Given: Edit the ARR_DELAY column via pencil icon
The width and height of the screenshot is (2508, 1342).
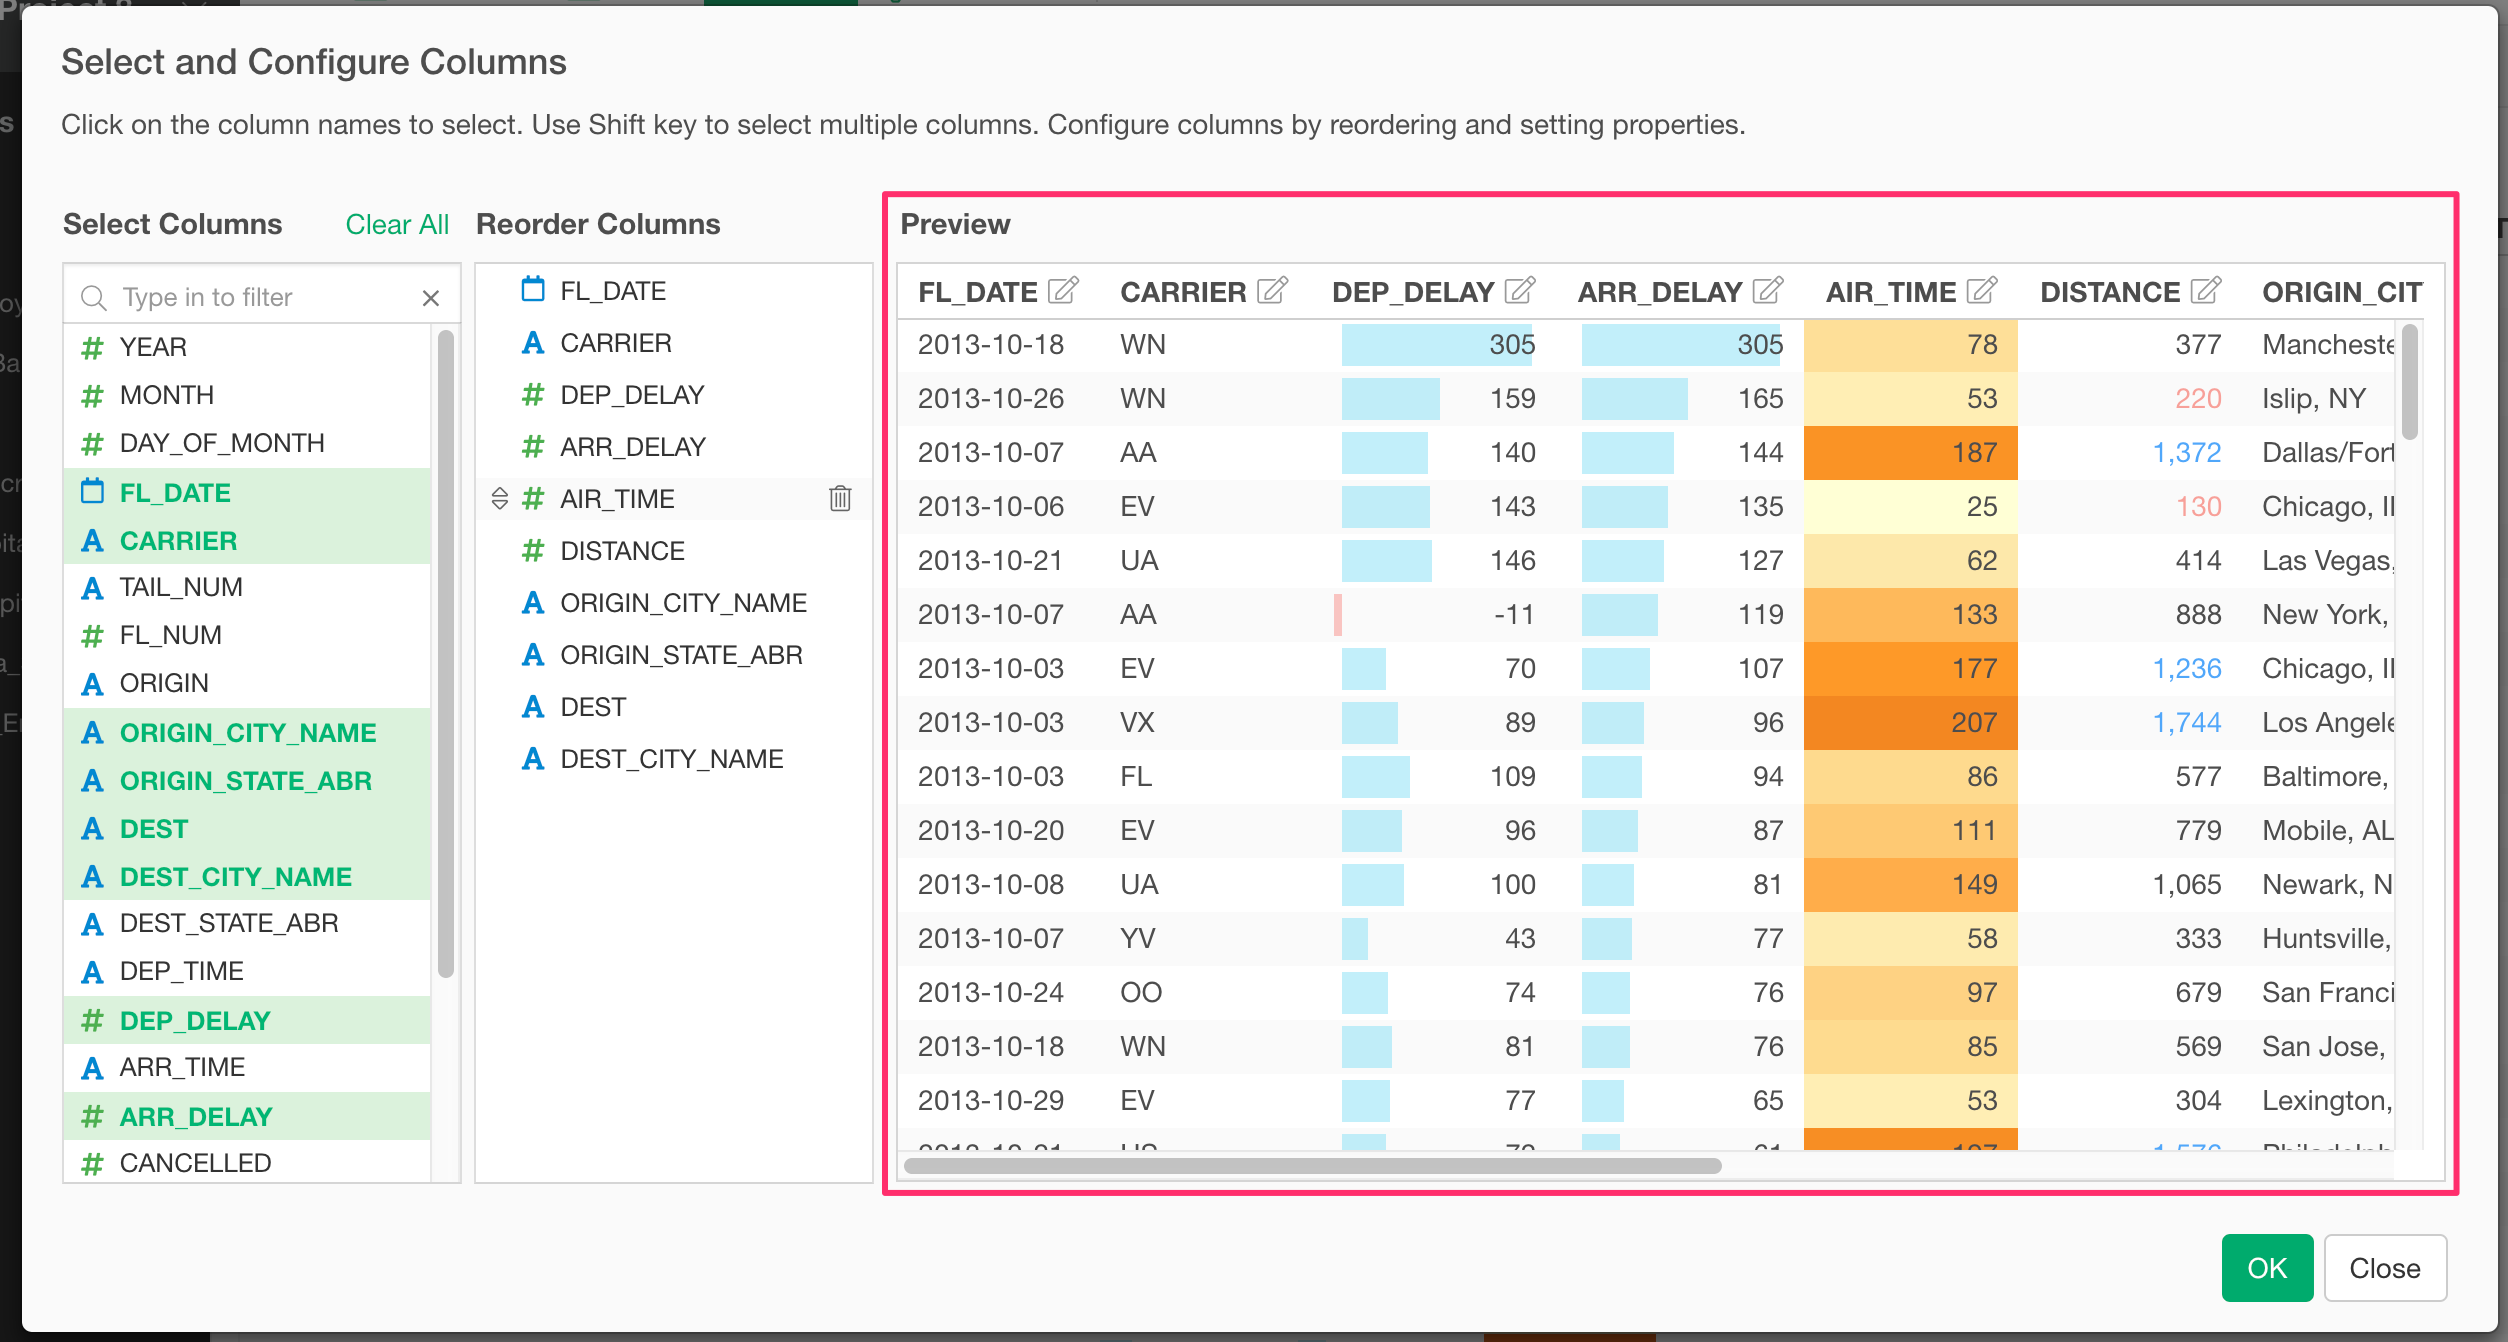Looking at the screenshot, I should [1767, 291].
